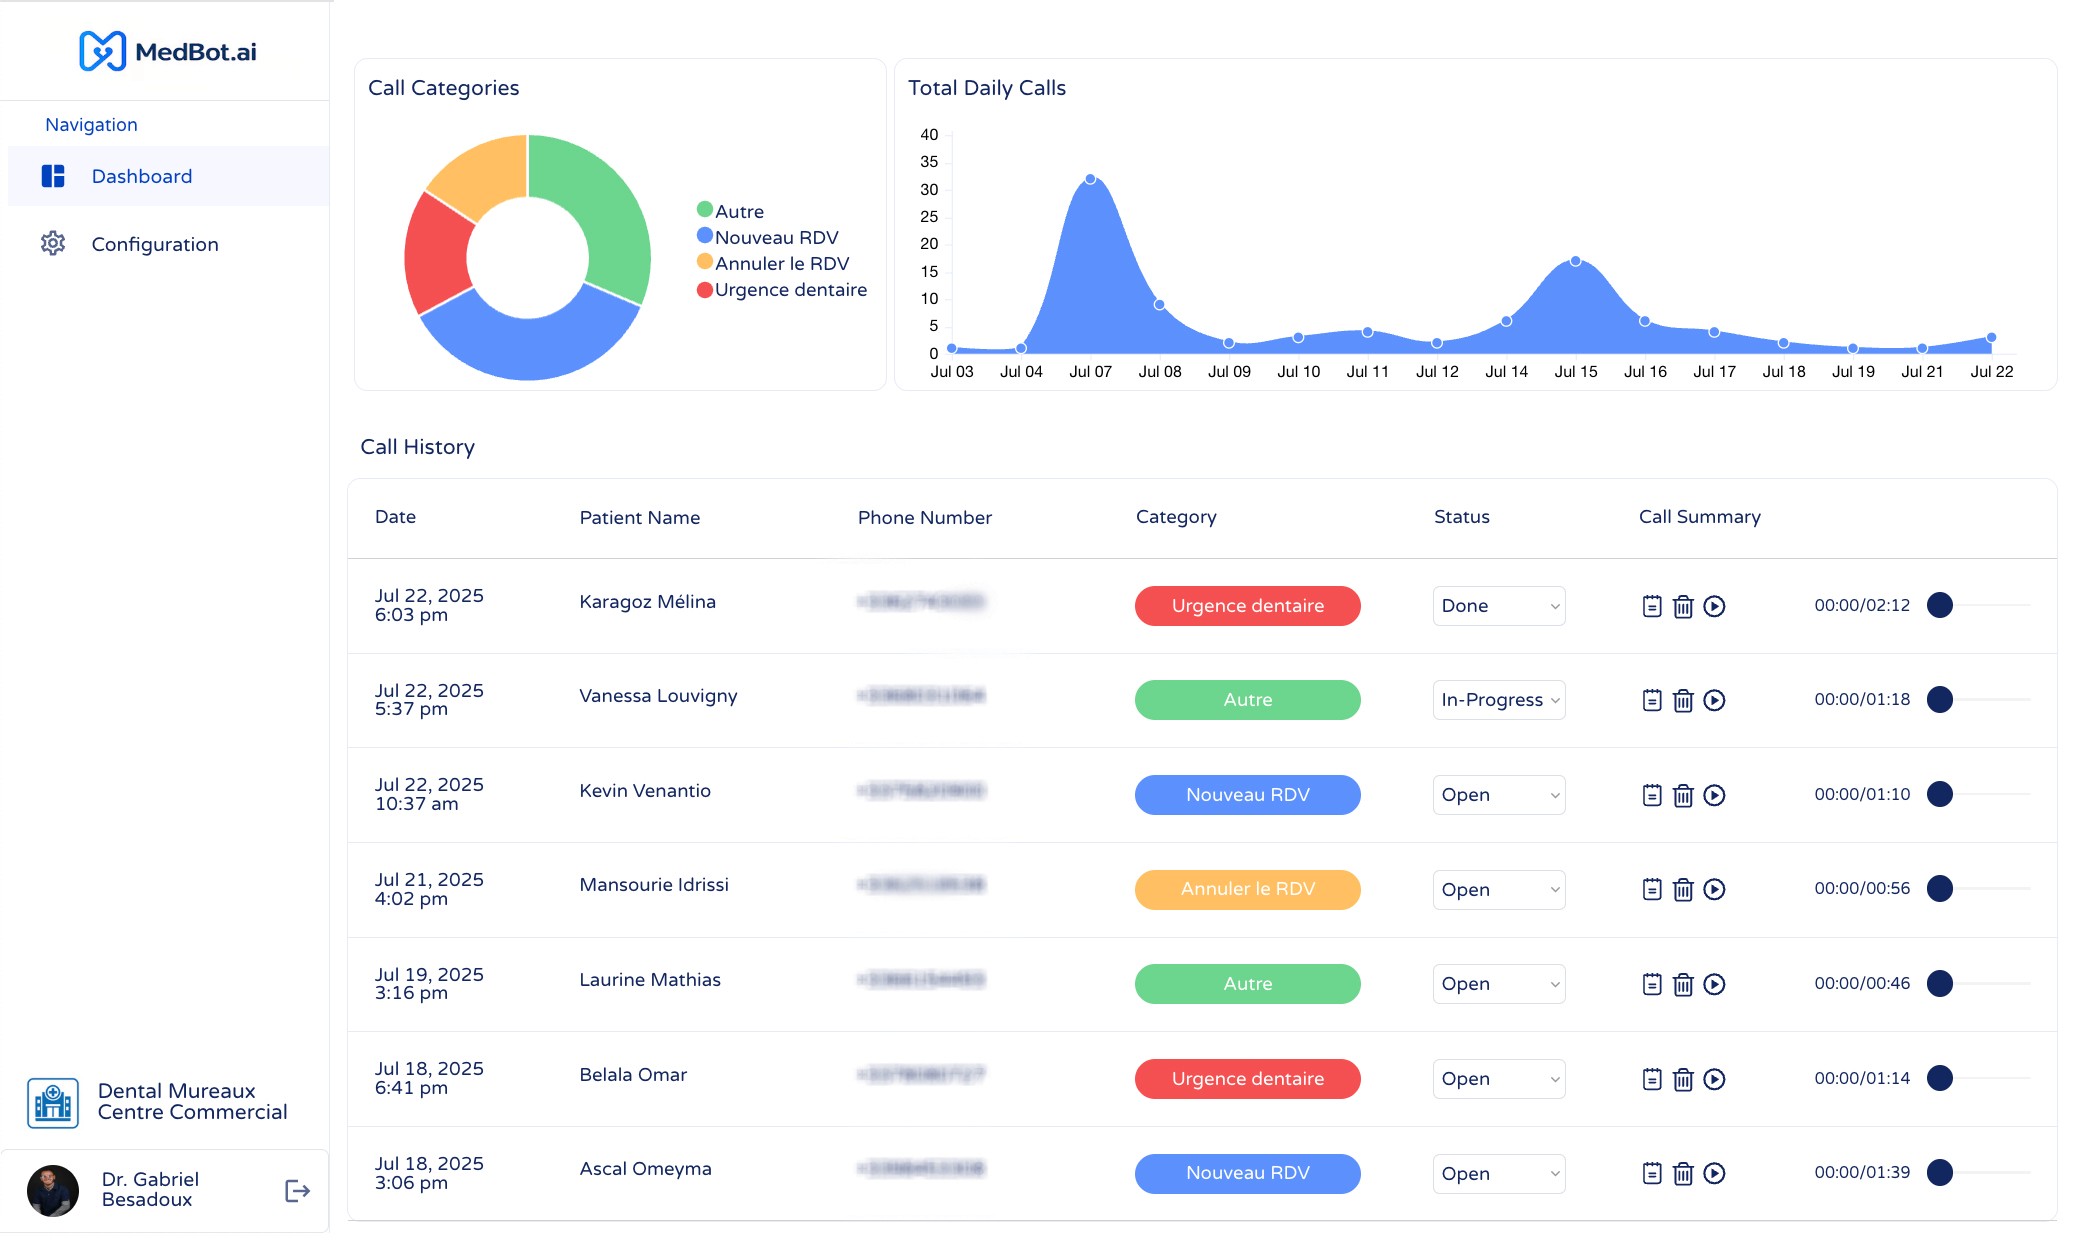Switch to the Configuration section
Screen dimensions: 2097x1242
coord(154,243)
